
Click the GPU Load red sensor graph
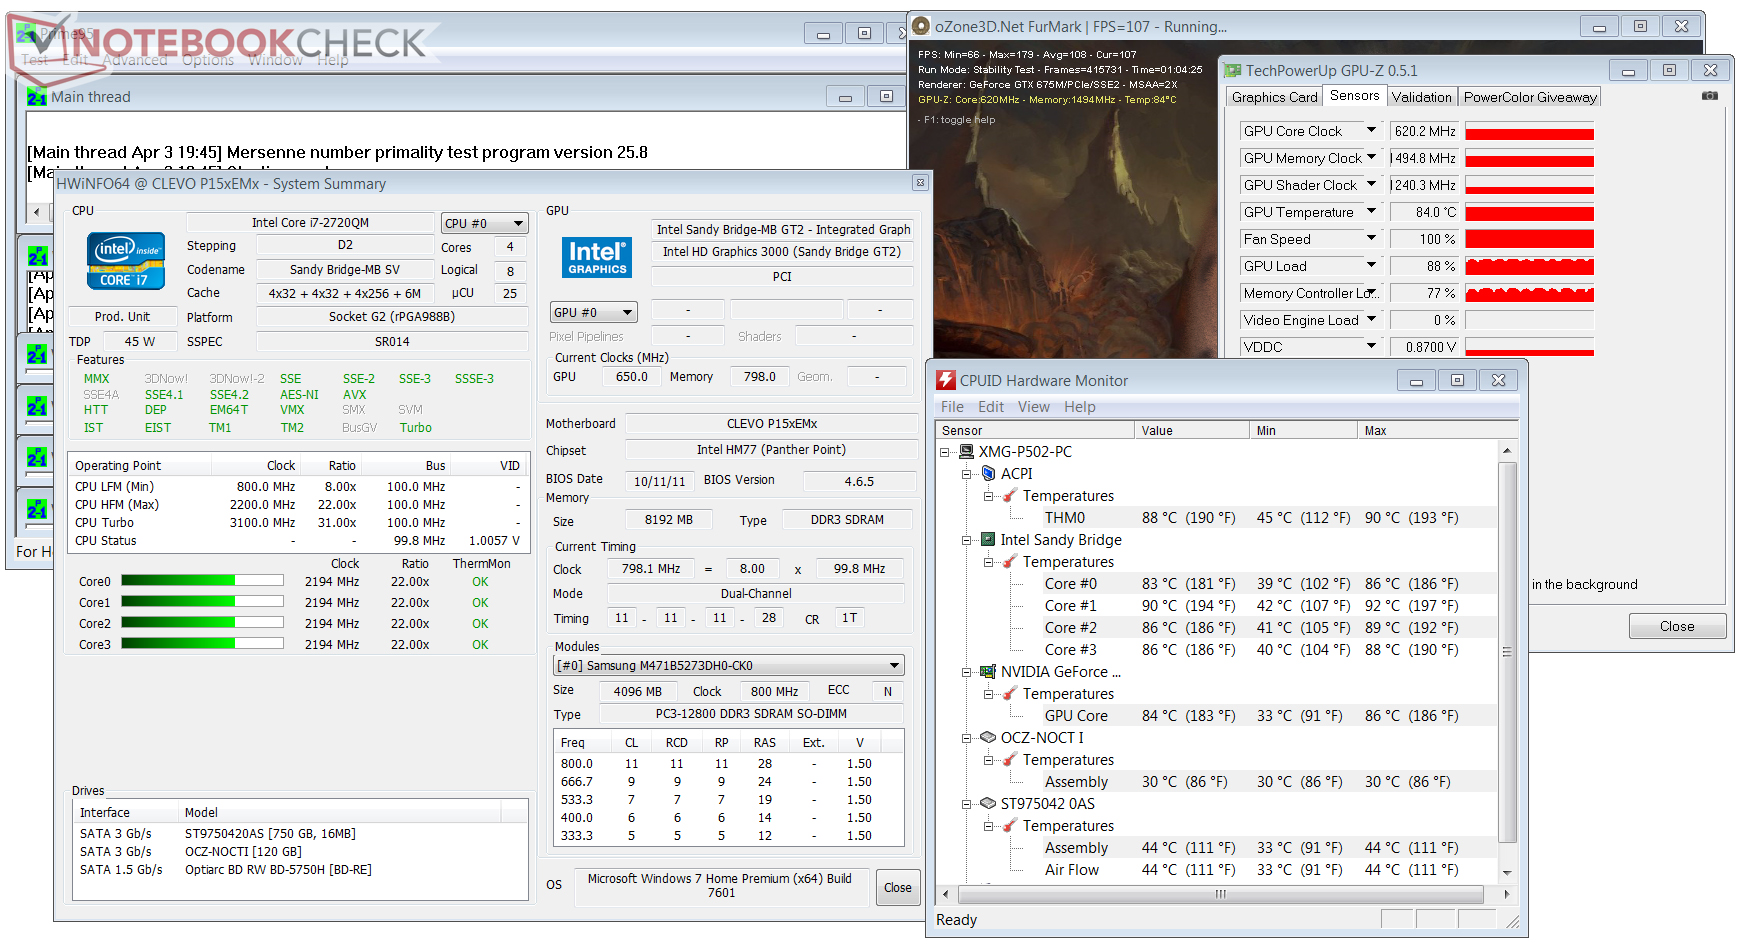click(1529, 266)
